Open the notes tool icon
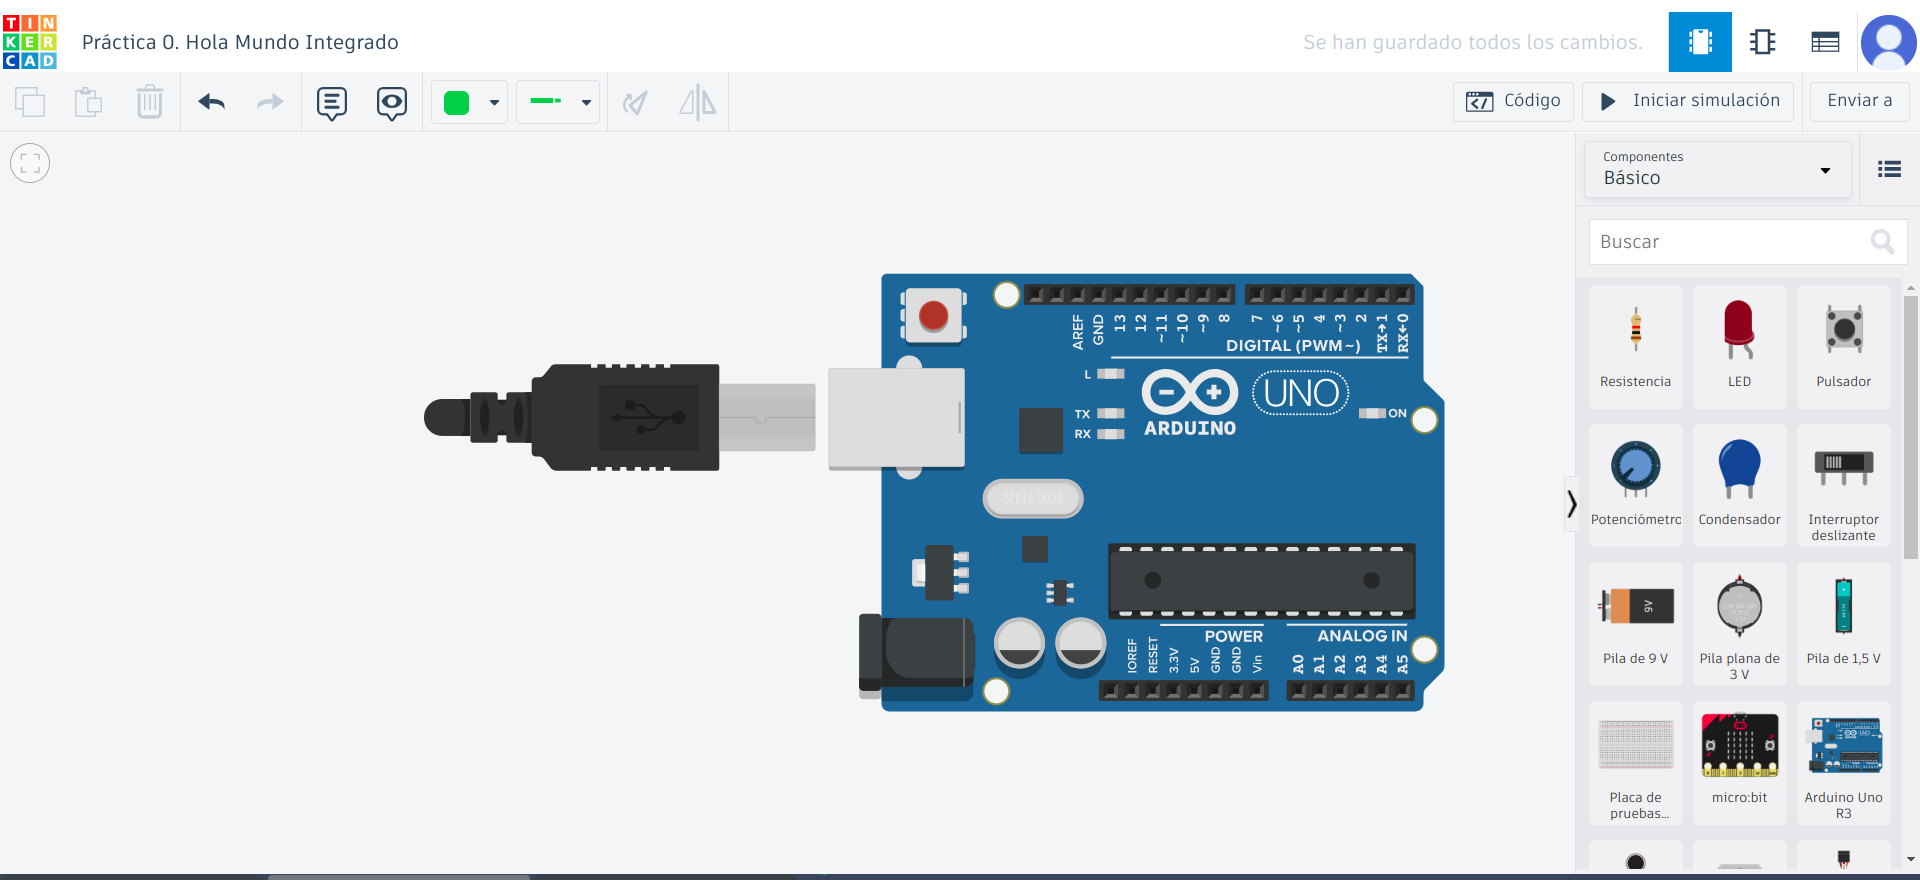 [331, 102]
